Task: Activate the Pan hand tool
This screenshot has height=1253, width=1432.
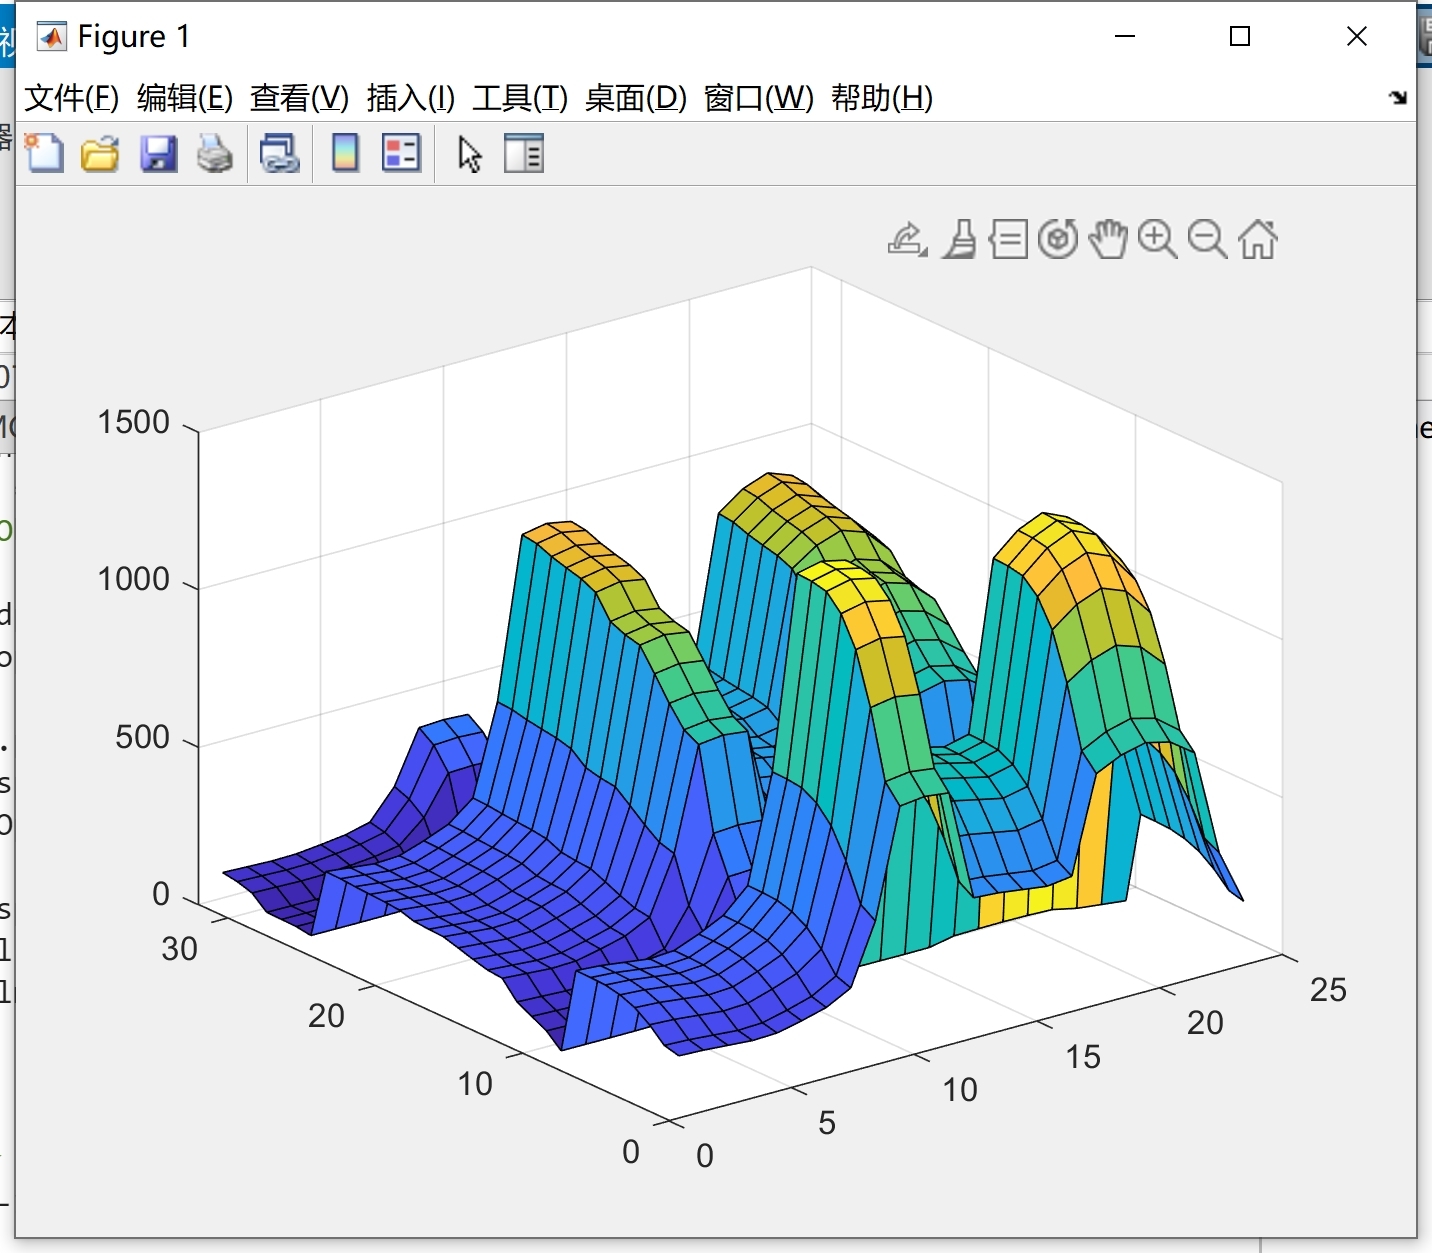Action: click(1108, 239)
